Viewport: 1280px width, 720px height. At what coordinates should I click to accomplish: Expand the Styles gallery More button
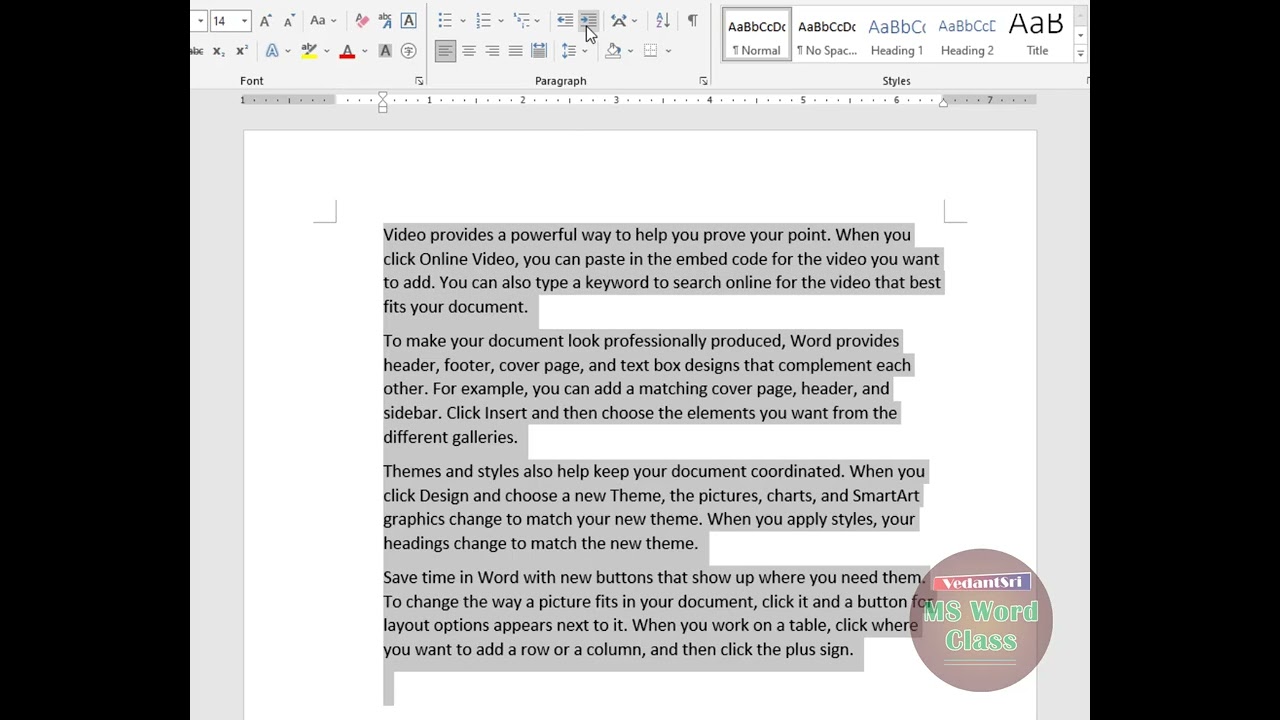(x=1080, y=53)
